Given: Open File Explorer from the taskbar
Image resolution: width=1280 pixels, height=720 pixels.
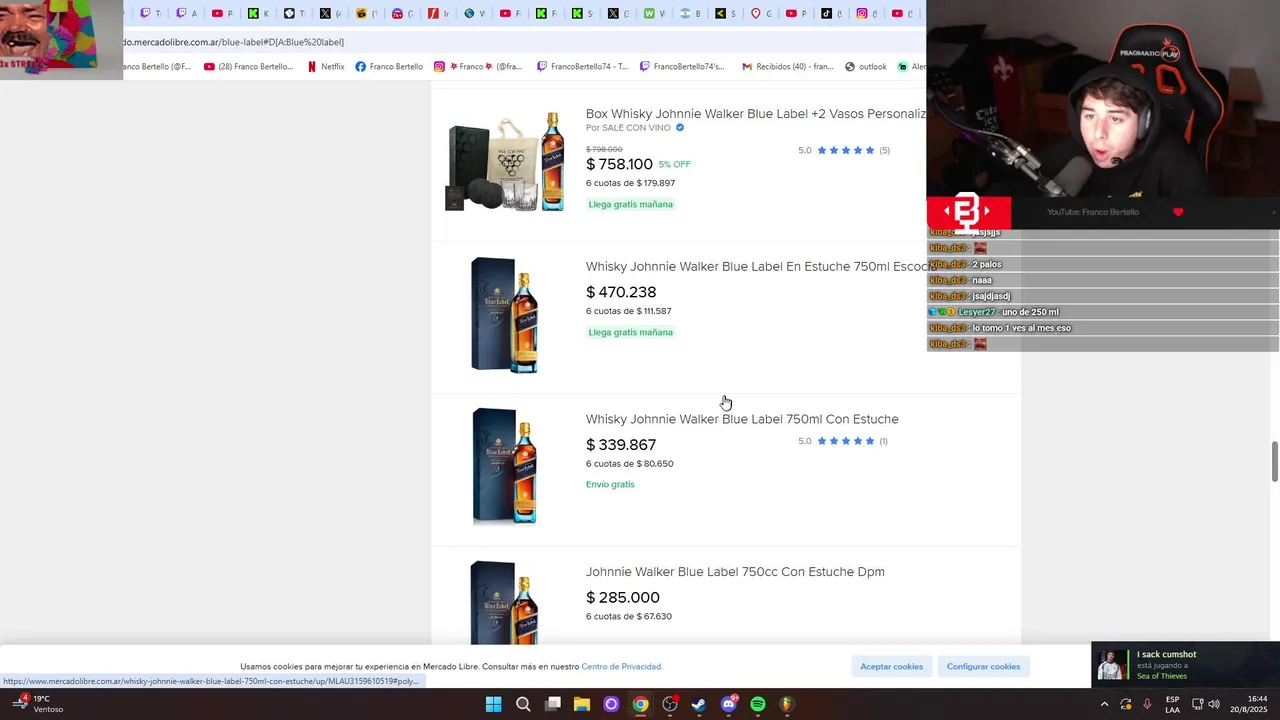Looking at the screenshot, I should tap(582, 704).
